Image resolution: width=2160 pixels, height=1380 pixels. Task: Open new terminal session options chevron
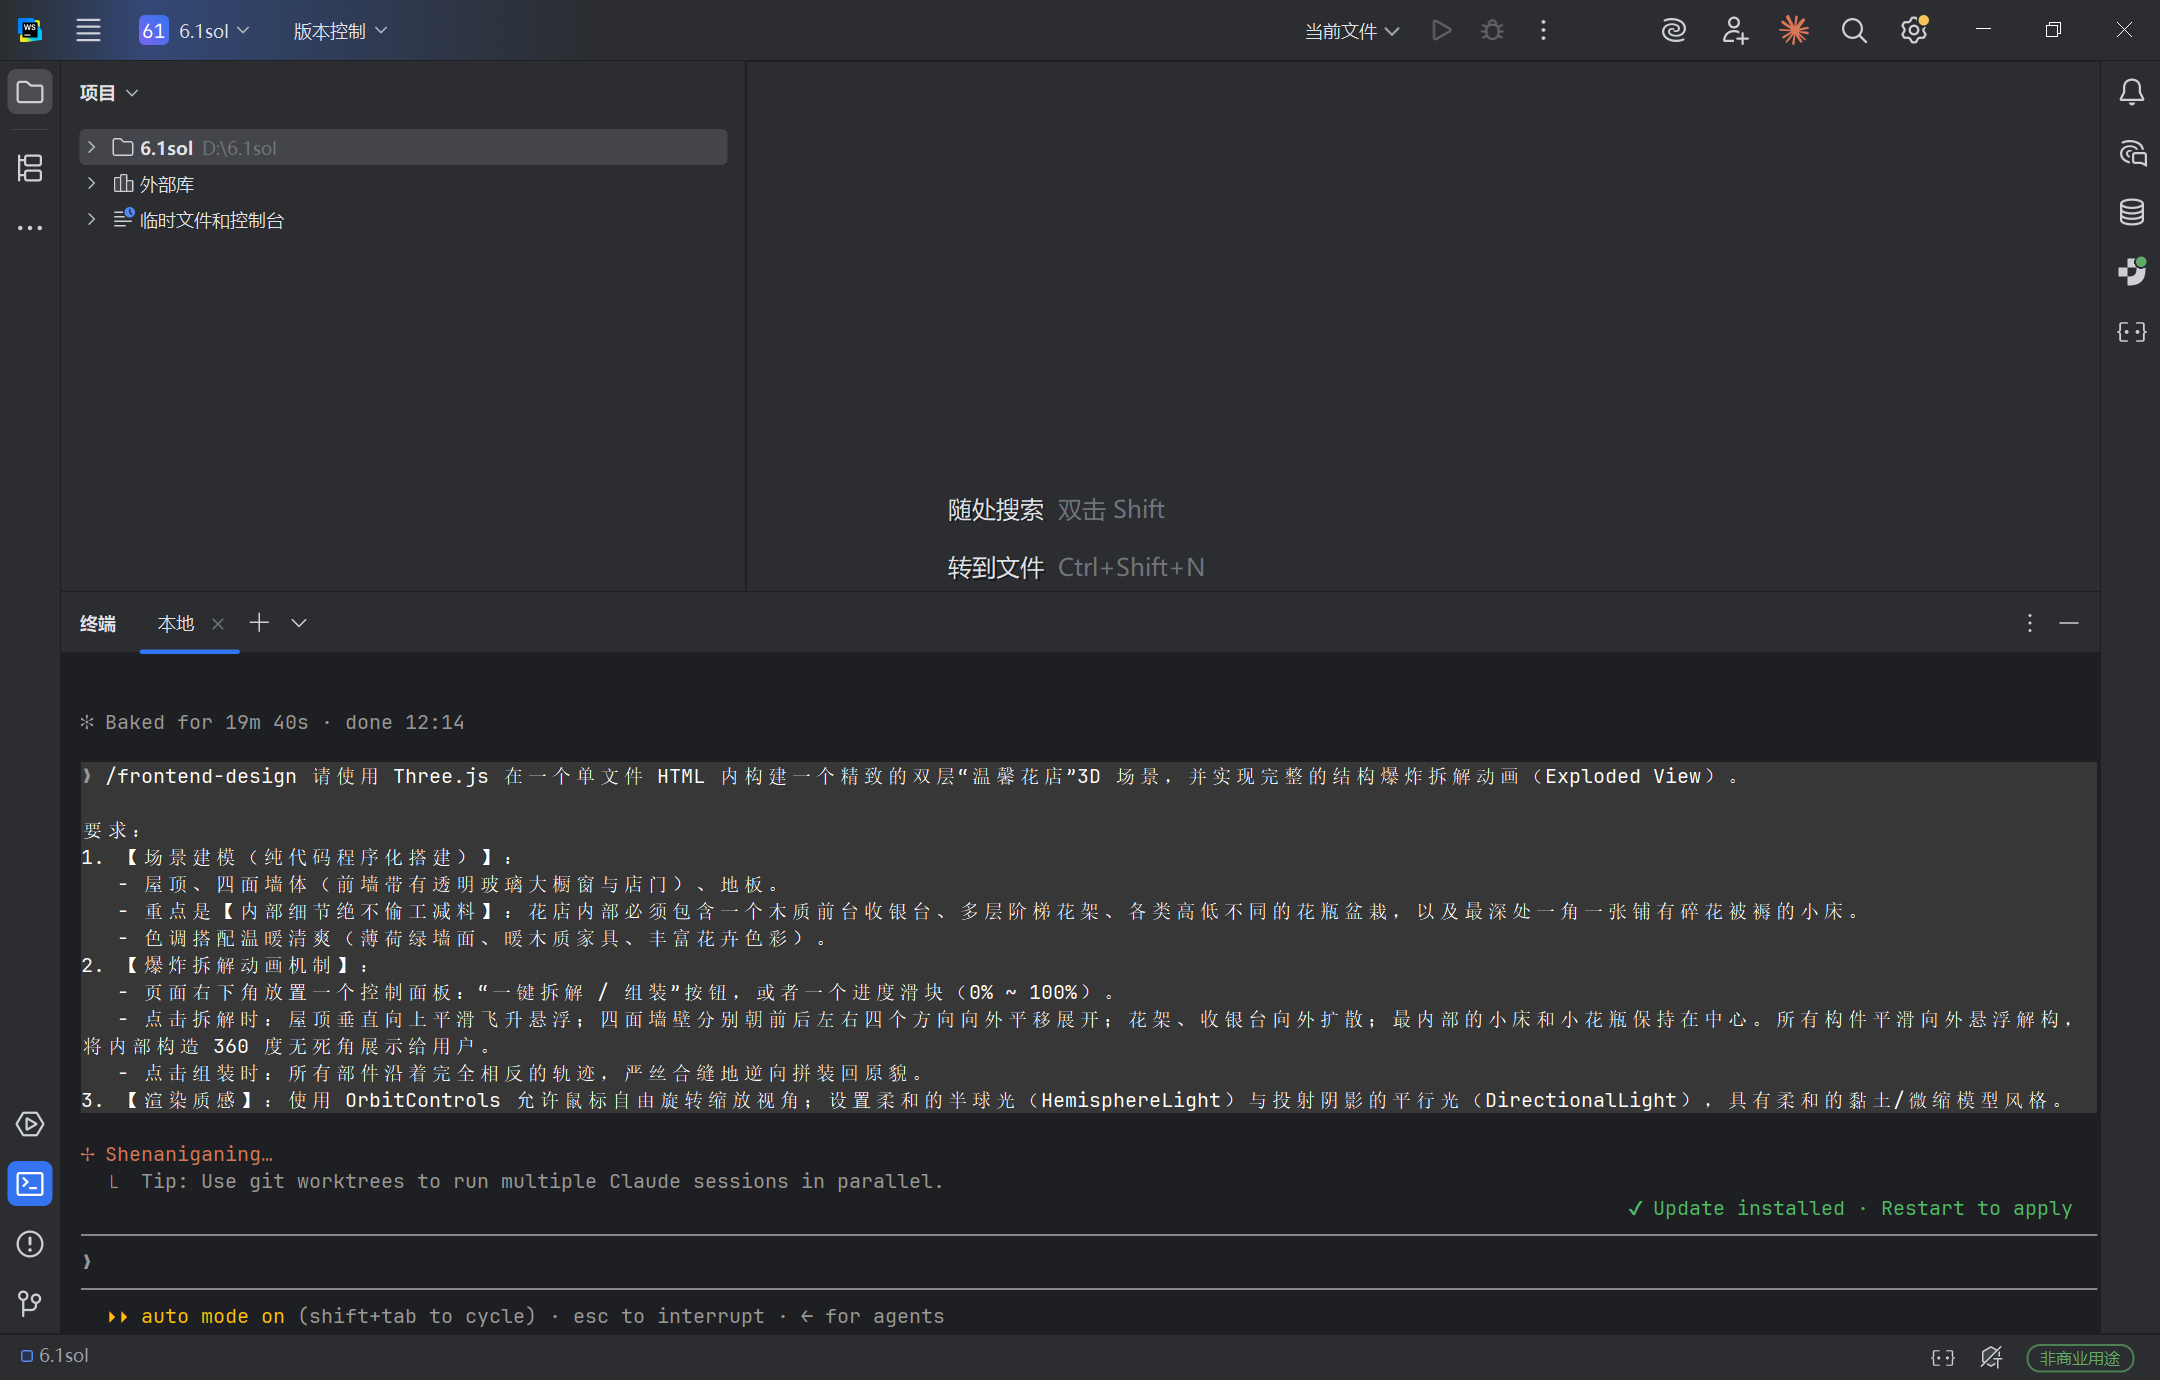point(299,623)
